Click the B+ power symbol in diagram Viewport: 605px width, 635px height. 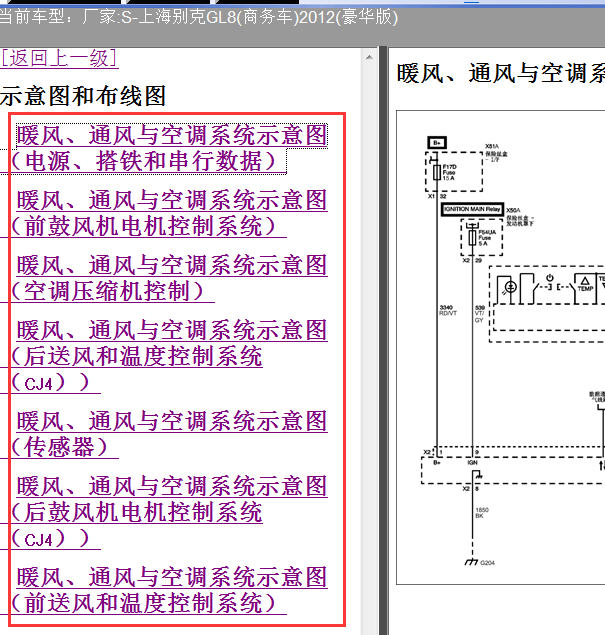(437, 143)
